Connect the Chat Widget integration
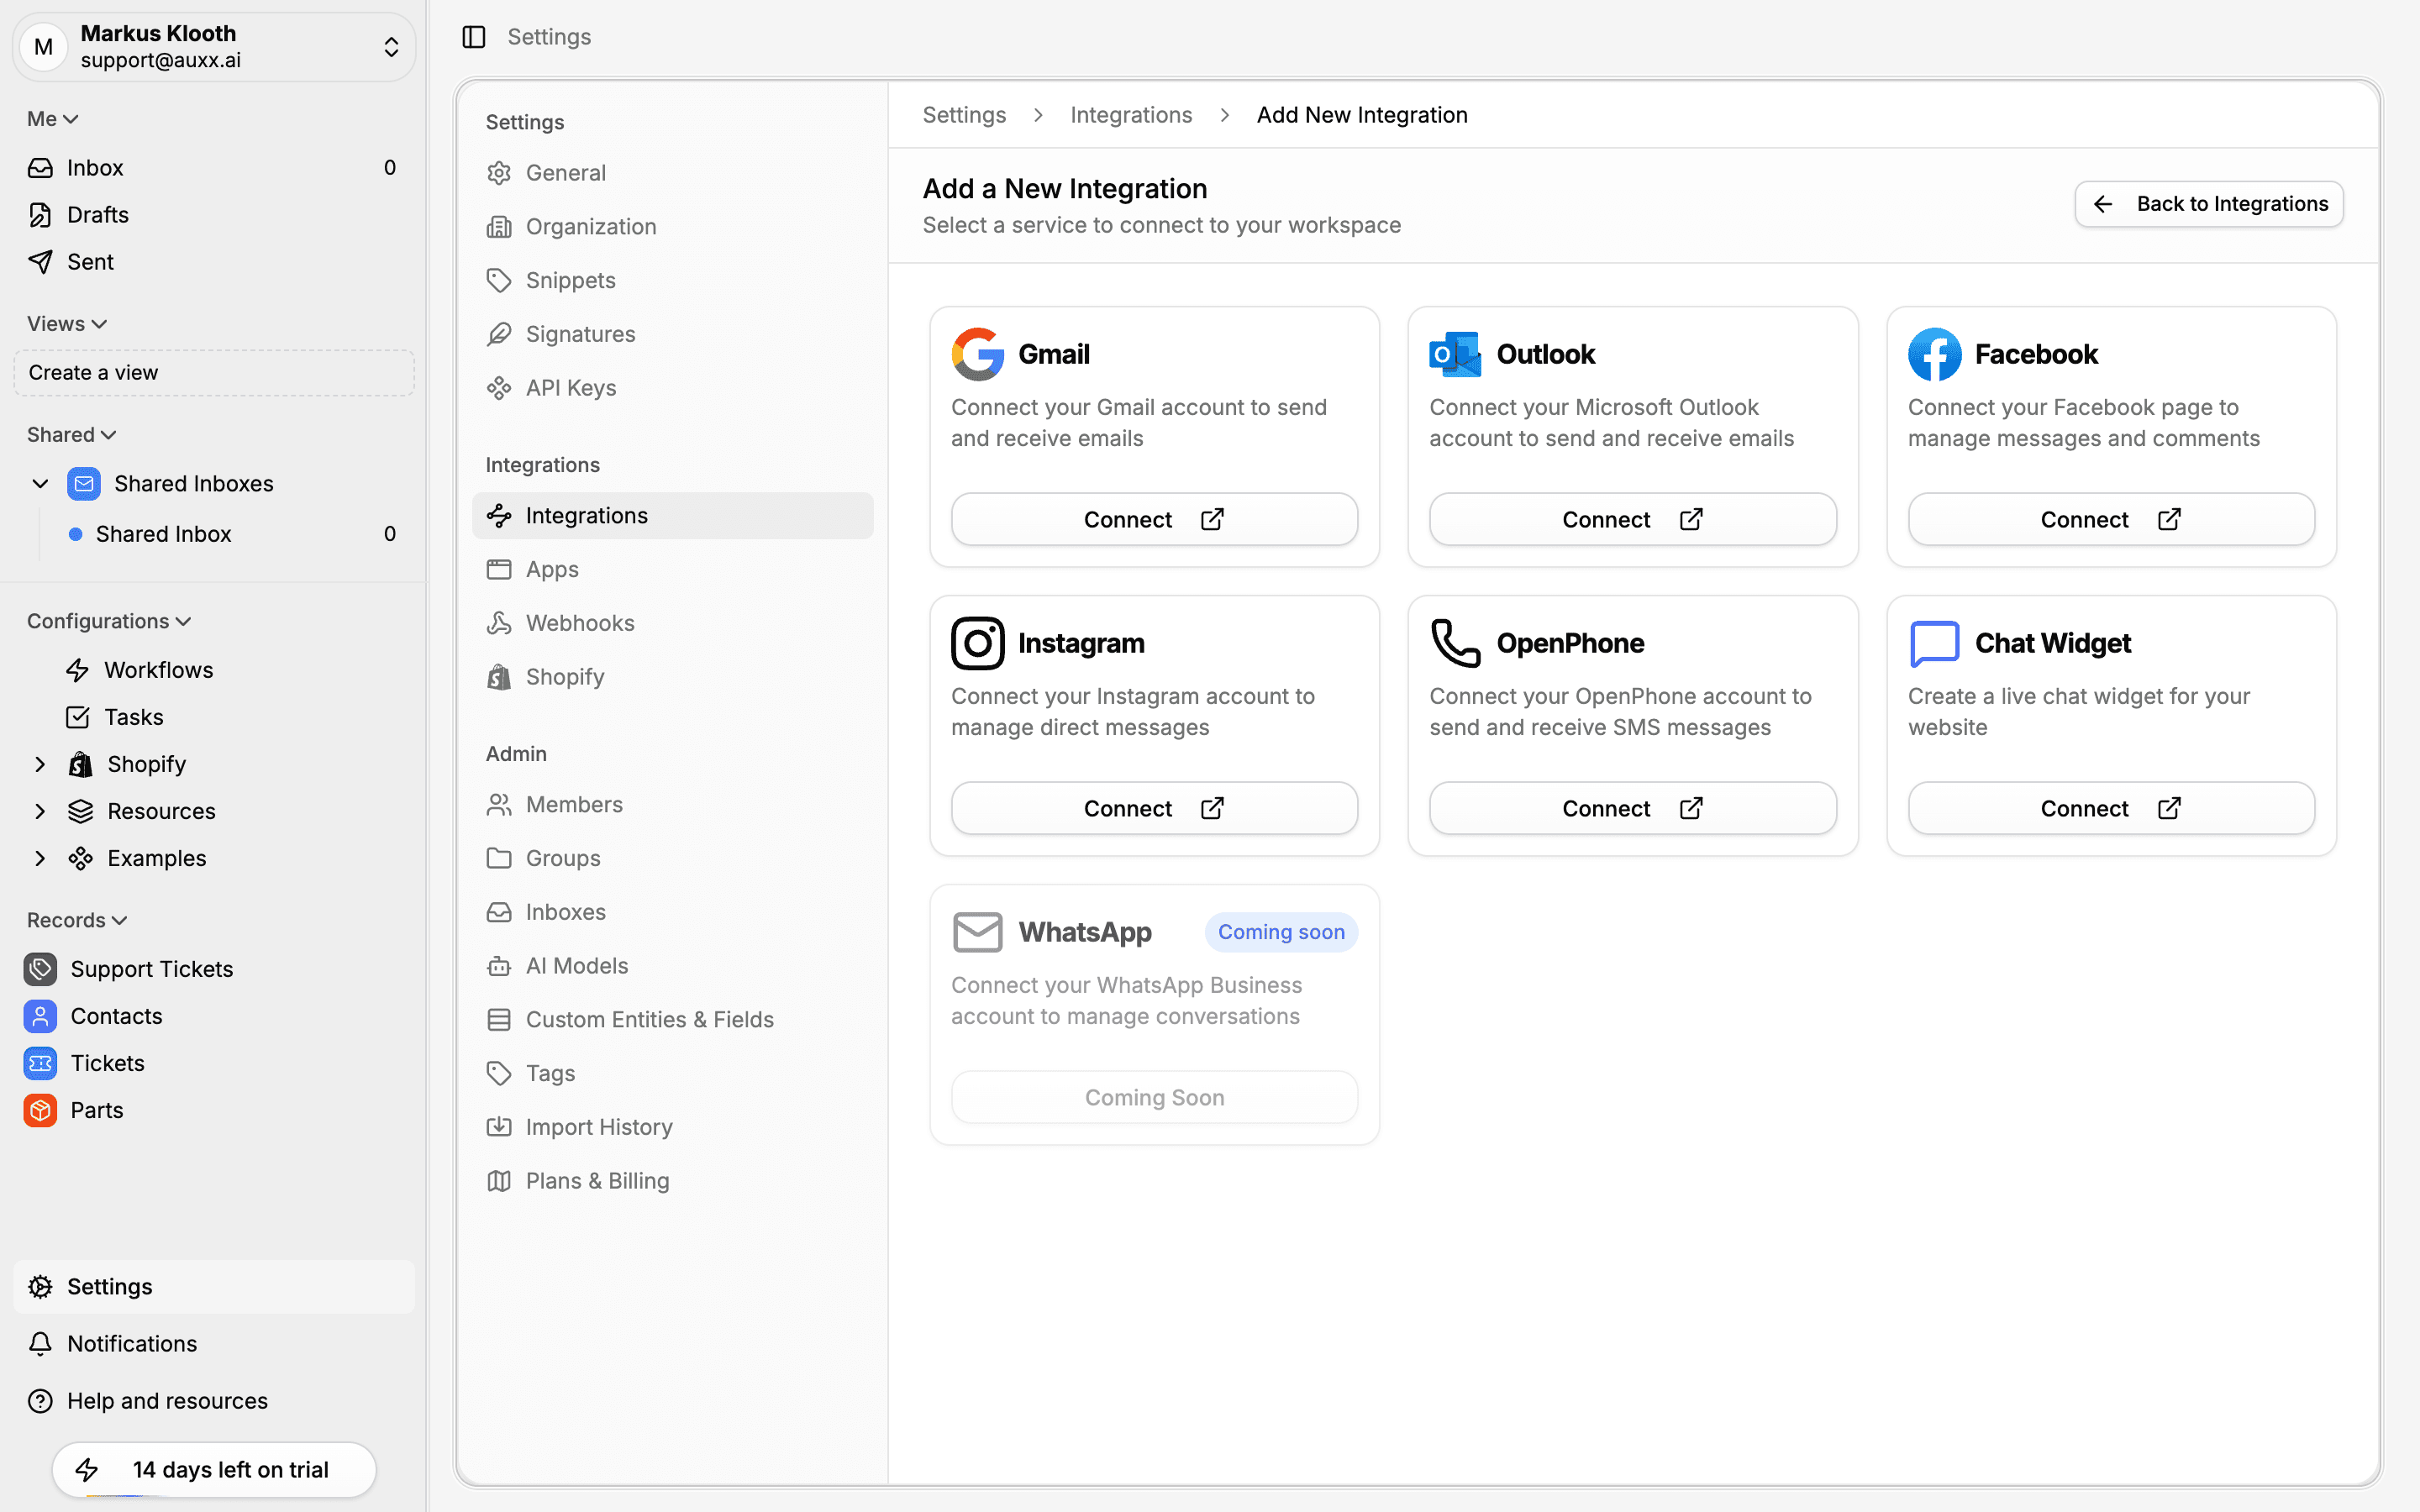The image size is (2420, 1512). (2111, 809)
